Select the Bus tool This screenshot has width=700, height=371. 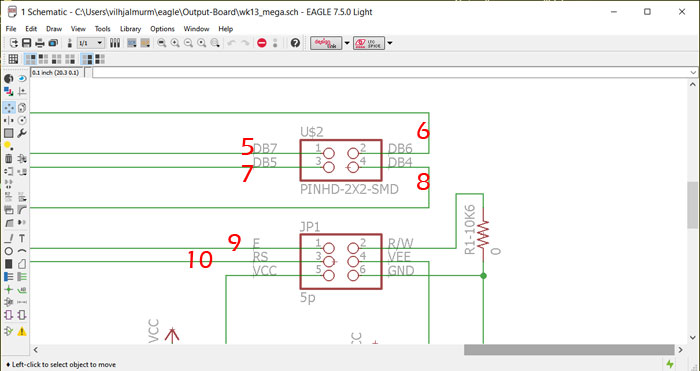click(x=8, y=277)
